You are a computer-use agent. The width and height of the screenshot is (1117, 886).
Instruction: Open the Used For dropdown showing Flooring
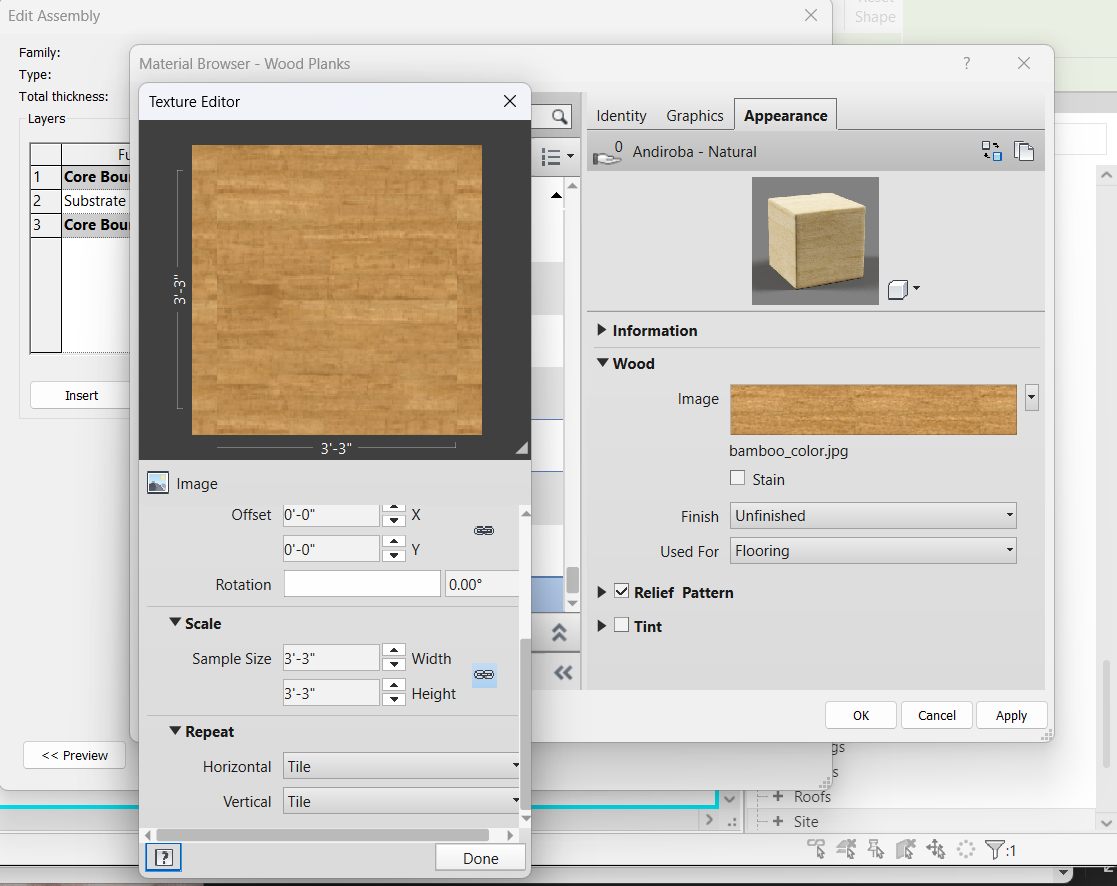(872, 550)
